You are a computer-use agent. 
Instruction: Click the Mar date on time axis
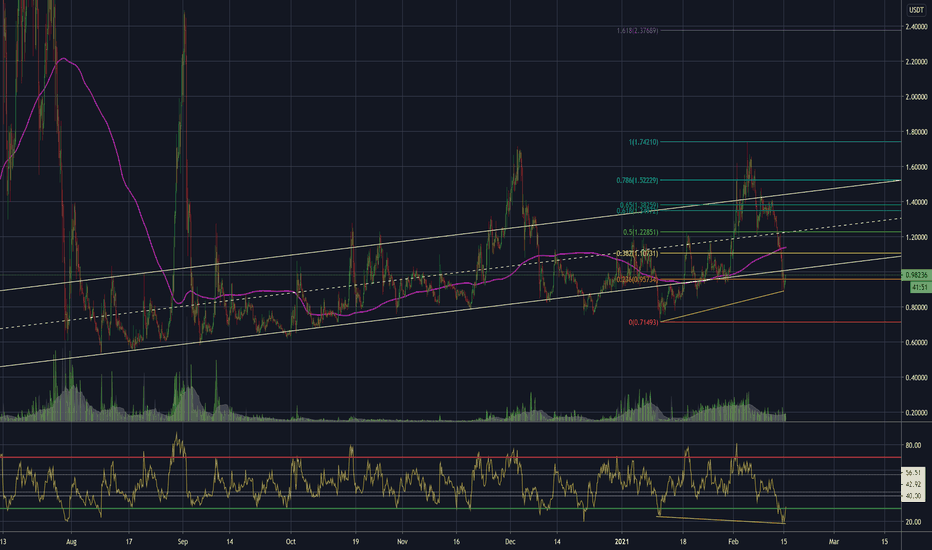(834, 542)
